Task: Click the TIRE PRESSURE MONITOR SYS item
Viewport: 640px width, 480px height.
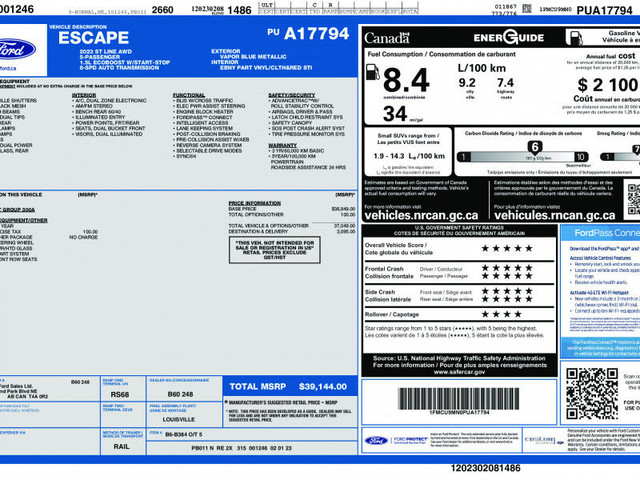Action: click(308, 134)
